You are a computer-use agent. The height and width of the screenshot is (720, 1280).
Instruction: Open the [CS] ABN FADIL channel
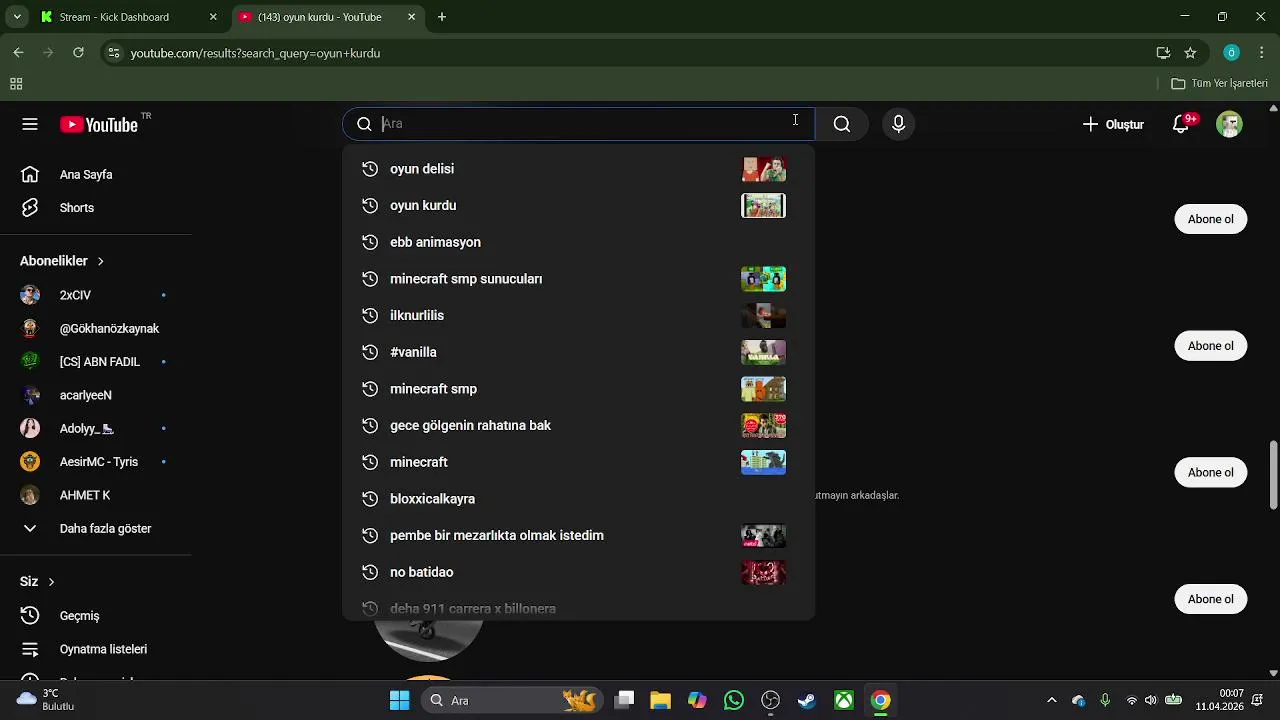[95, 362]
